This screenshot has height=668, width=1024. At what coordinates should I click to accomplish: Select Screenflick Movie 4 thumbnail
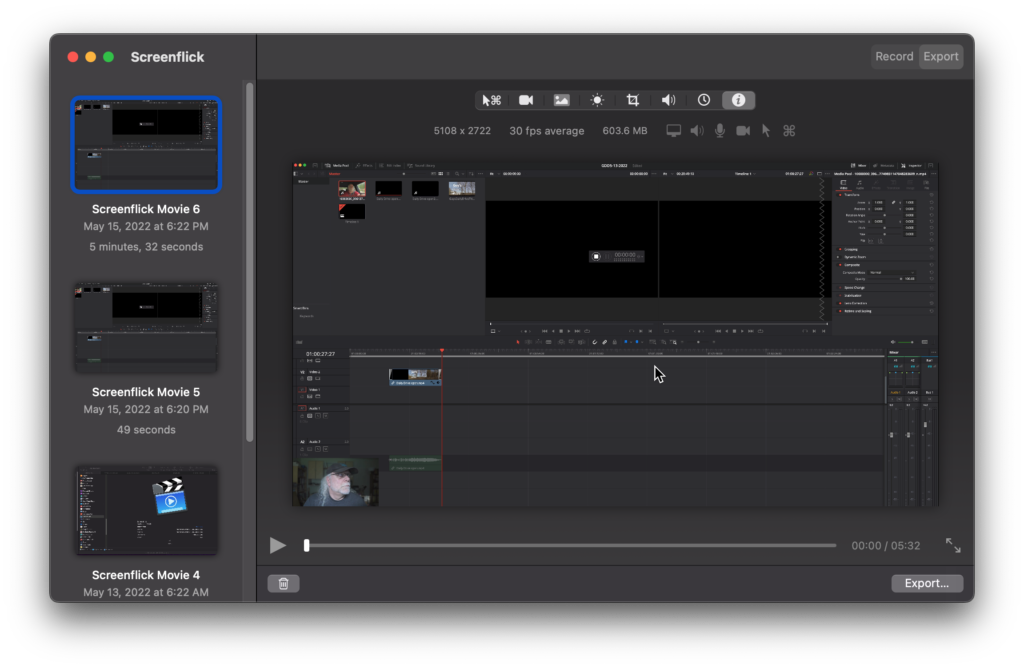point(146,511)
